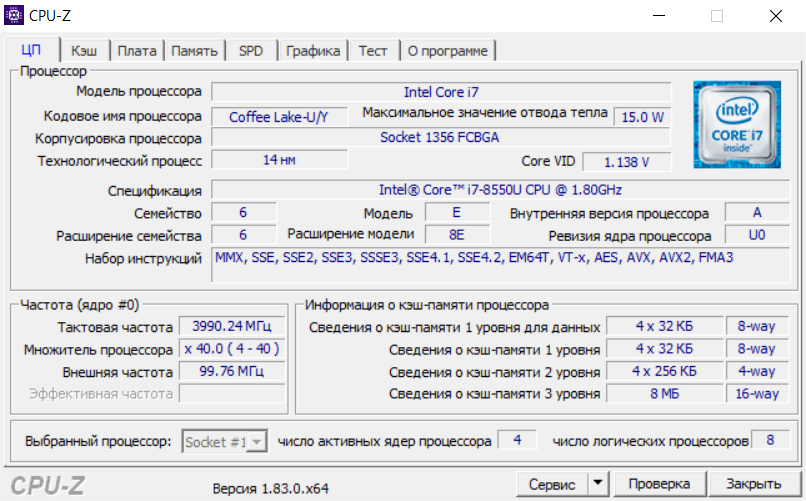806x501 pixels.
Task: Click the Внутренняя версия процессора value A
Action: (757, 212)
